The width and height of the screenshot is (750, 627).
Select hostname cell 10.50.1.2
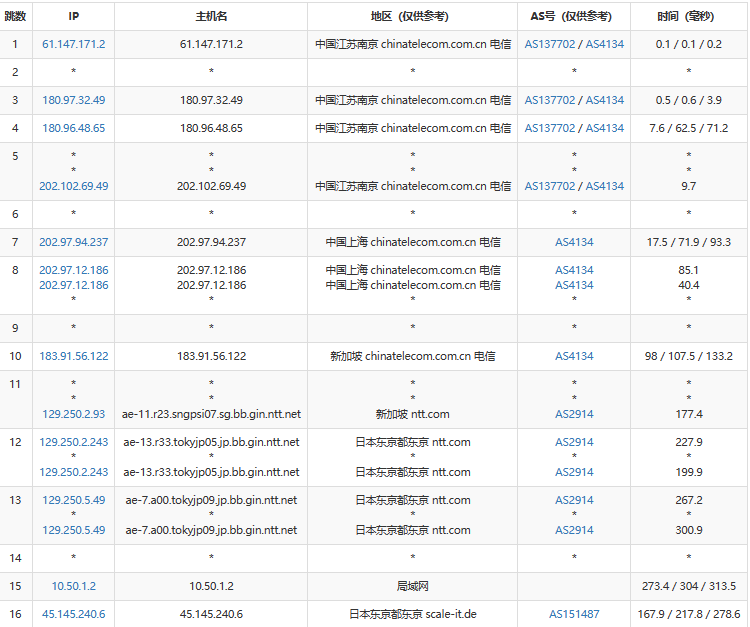pyautogui.click(x=211, y=586)
